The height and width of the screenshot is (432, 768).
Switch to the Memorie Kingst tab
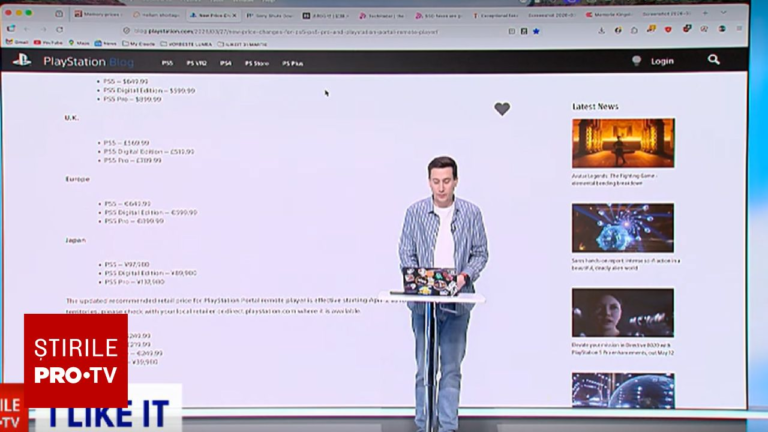[x=610, y=15]
